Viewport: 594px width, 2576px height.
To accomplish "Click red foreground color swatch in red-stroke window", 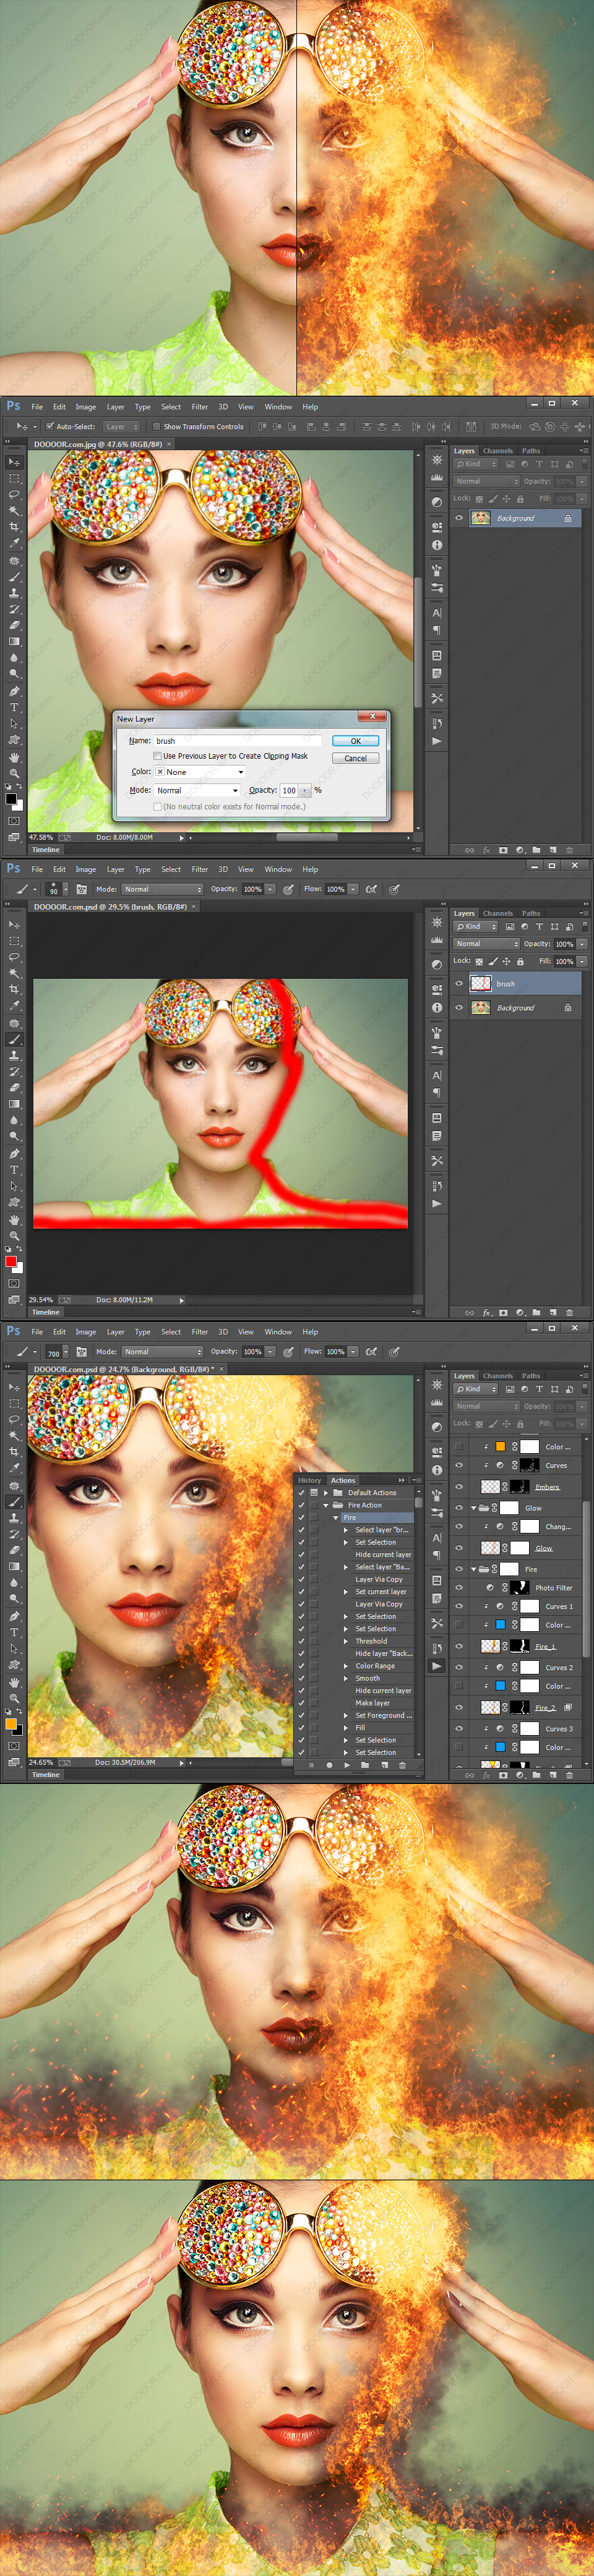I will [11, 1262].
